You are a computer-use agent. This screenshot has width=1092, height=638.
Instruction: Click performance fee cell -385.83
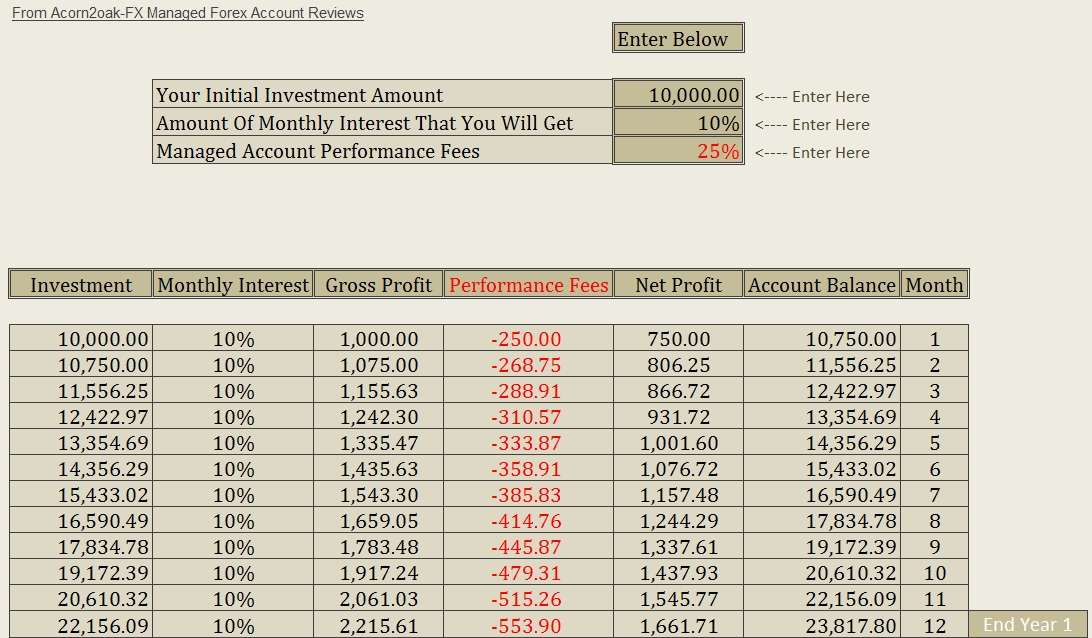coord(529,495)
